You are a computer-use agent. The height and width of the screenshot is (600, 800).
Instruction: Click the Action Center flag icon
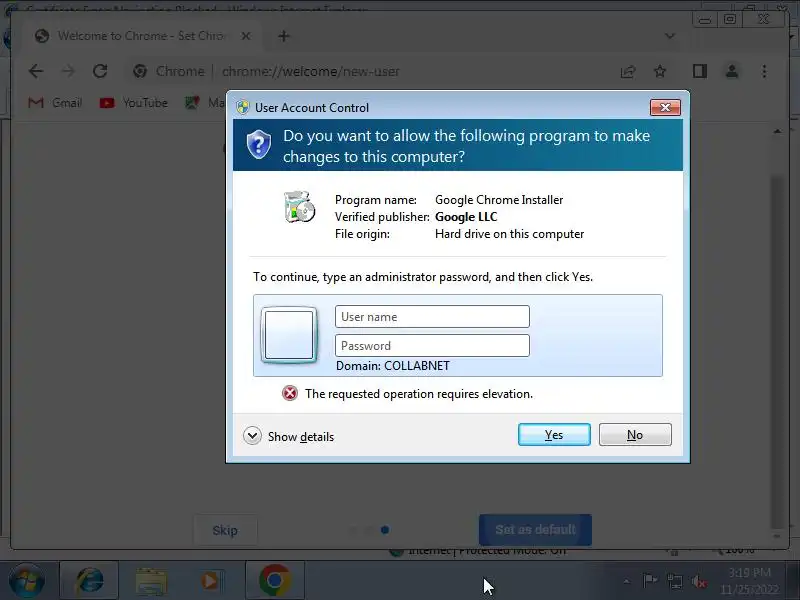point(649,581)
